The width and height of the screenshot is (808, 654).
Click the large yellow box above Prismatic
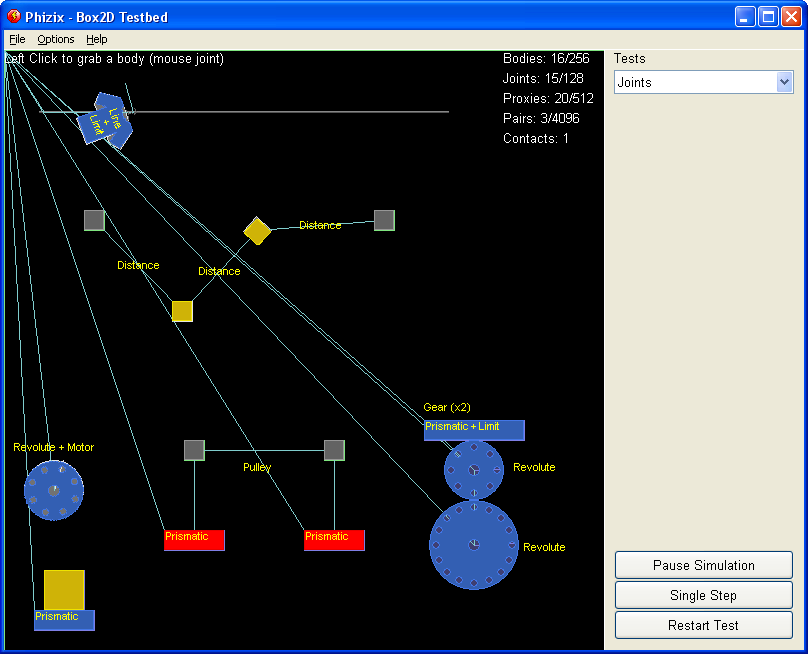tap(64, 589)
